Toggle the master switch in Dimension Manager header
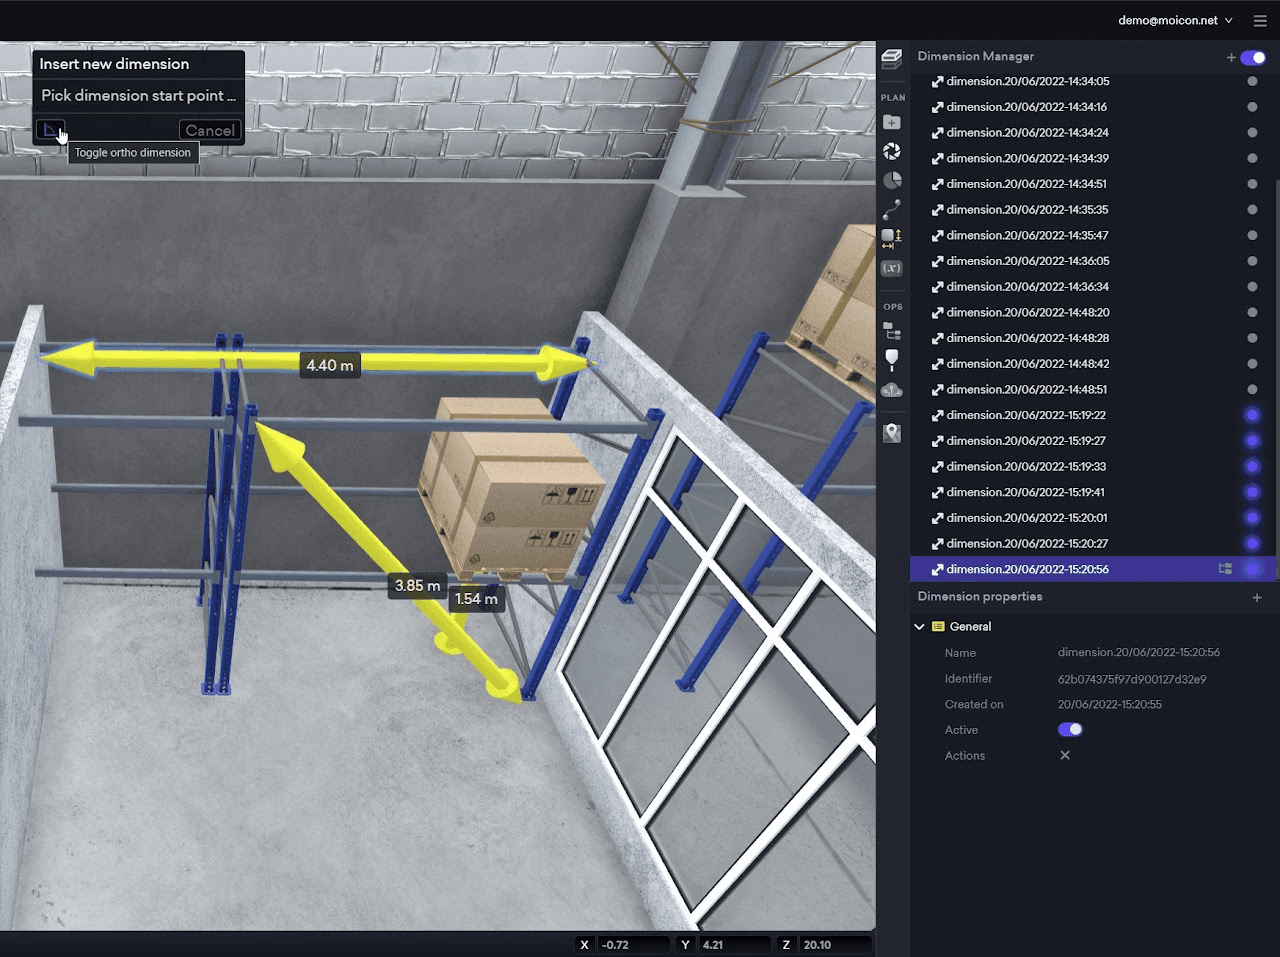 coord(1252,57)
